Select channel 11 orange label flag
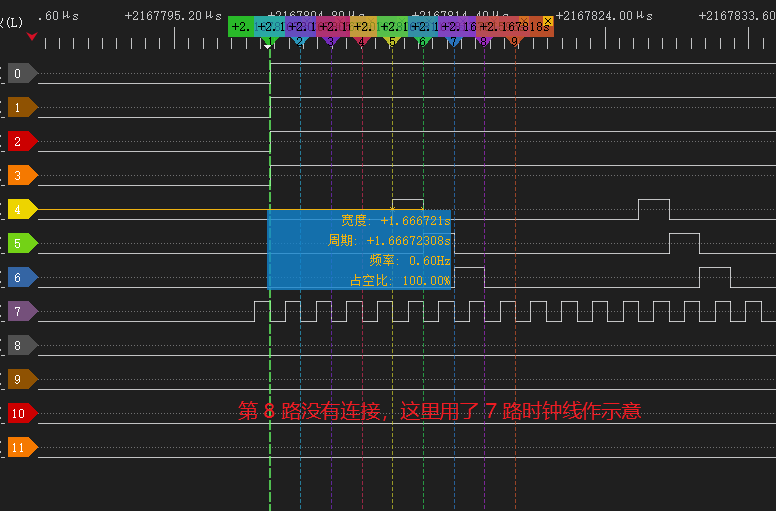This screenshot has width=776, height=511. 22,448
